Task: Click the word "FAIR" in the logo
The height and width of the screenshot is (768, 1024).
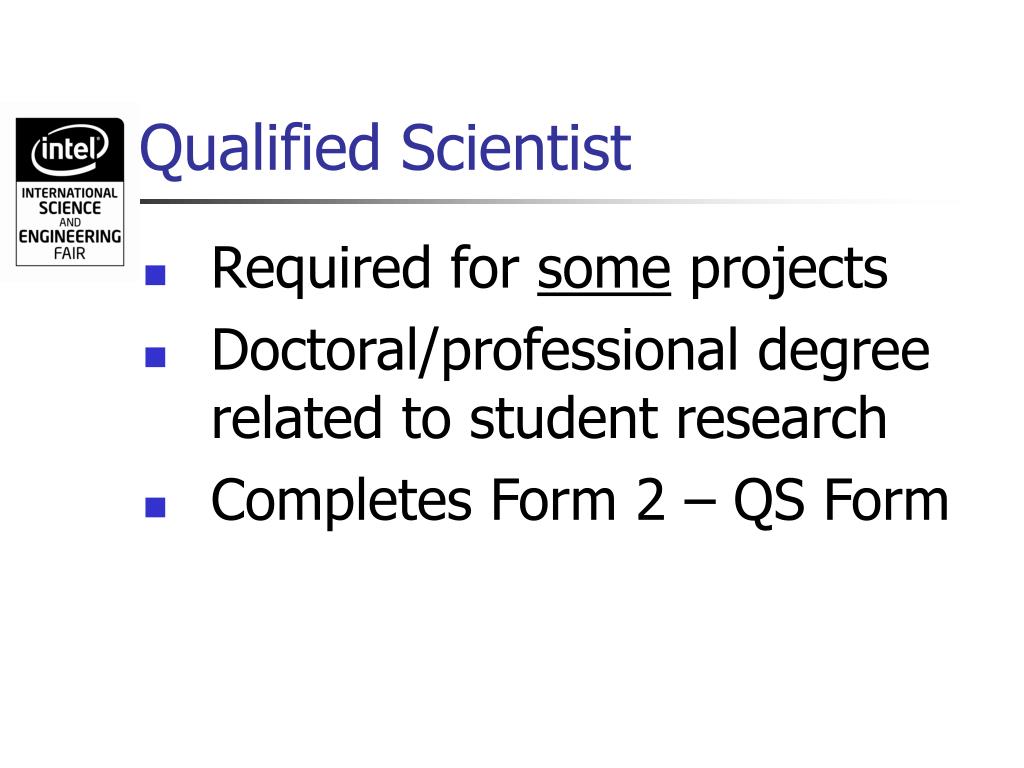Action: (x=70, y=253)
